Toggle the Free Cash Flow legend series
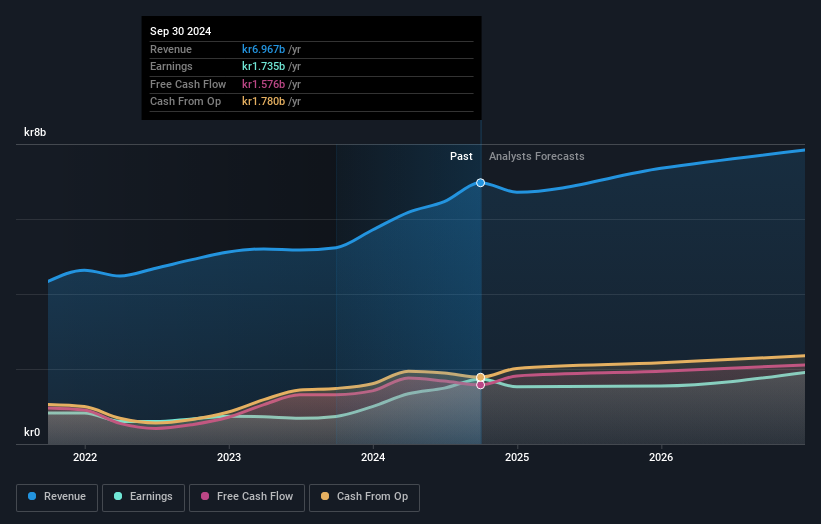Viewport: 821px width, 524px height. pyautogui.click(x=247, y=497)
